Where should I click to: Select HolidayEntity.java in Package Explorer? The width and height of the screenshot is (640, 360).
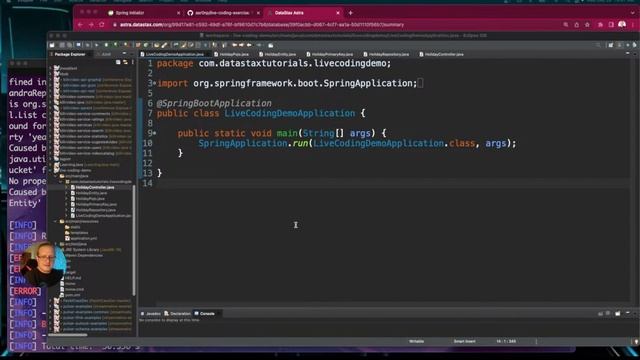click(x=91, y=193)
